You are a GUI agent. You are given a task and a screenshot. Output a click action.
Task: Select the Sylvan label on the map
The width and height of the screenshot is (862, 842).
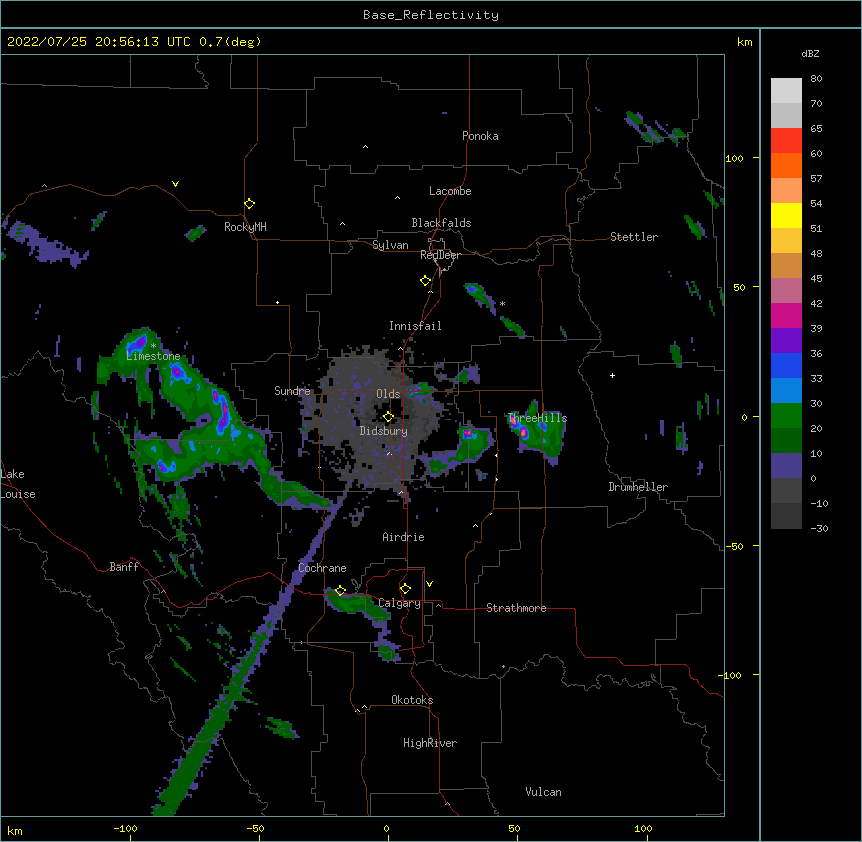390,245
